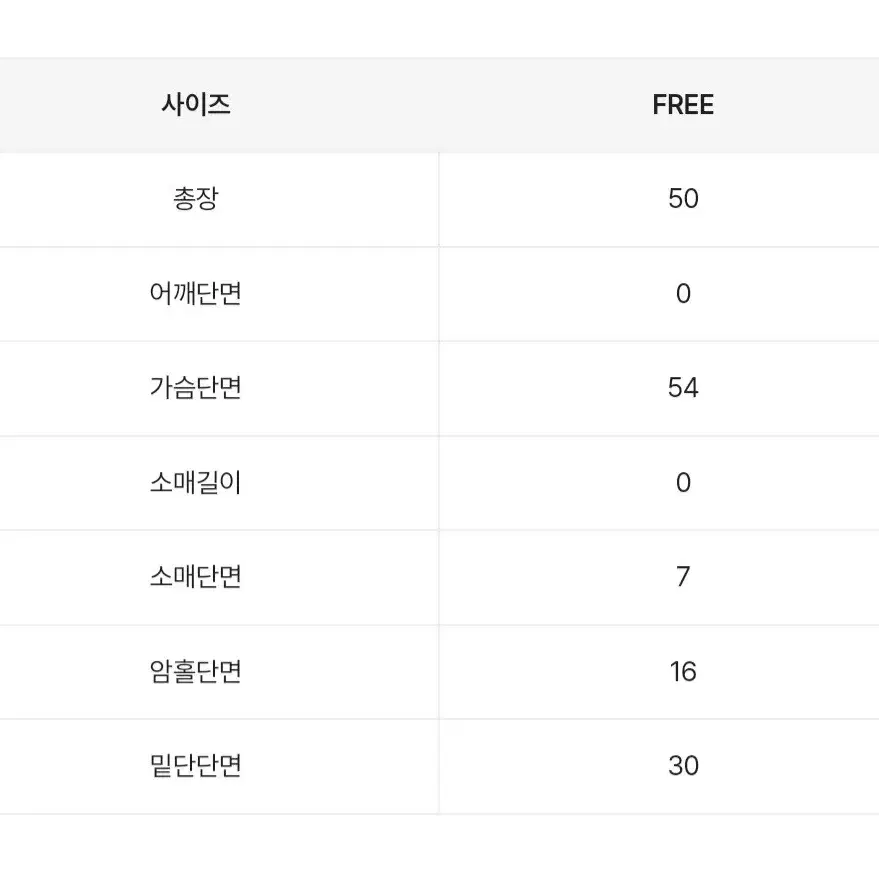879x879 pixels.
Task: Click the 암홀단면 value 16
Action: pyautogui.click(x=683, y=671)
